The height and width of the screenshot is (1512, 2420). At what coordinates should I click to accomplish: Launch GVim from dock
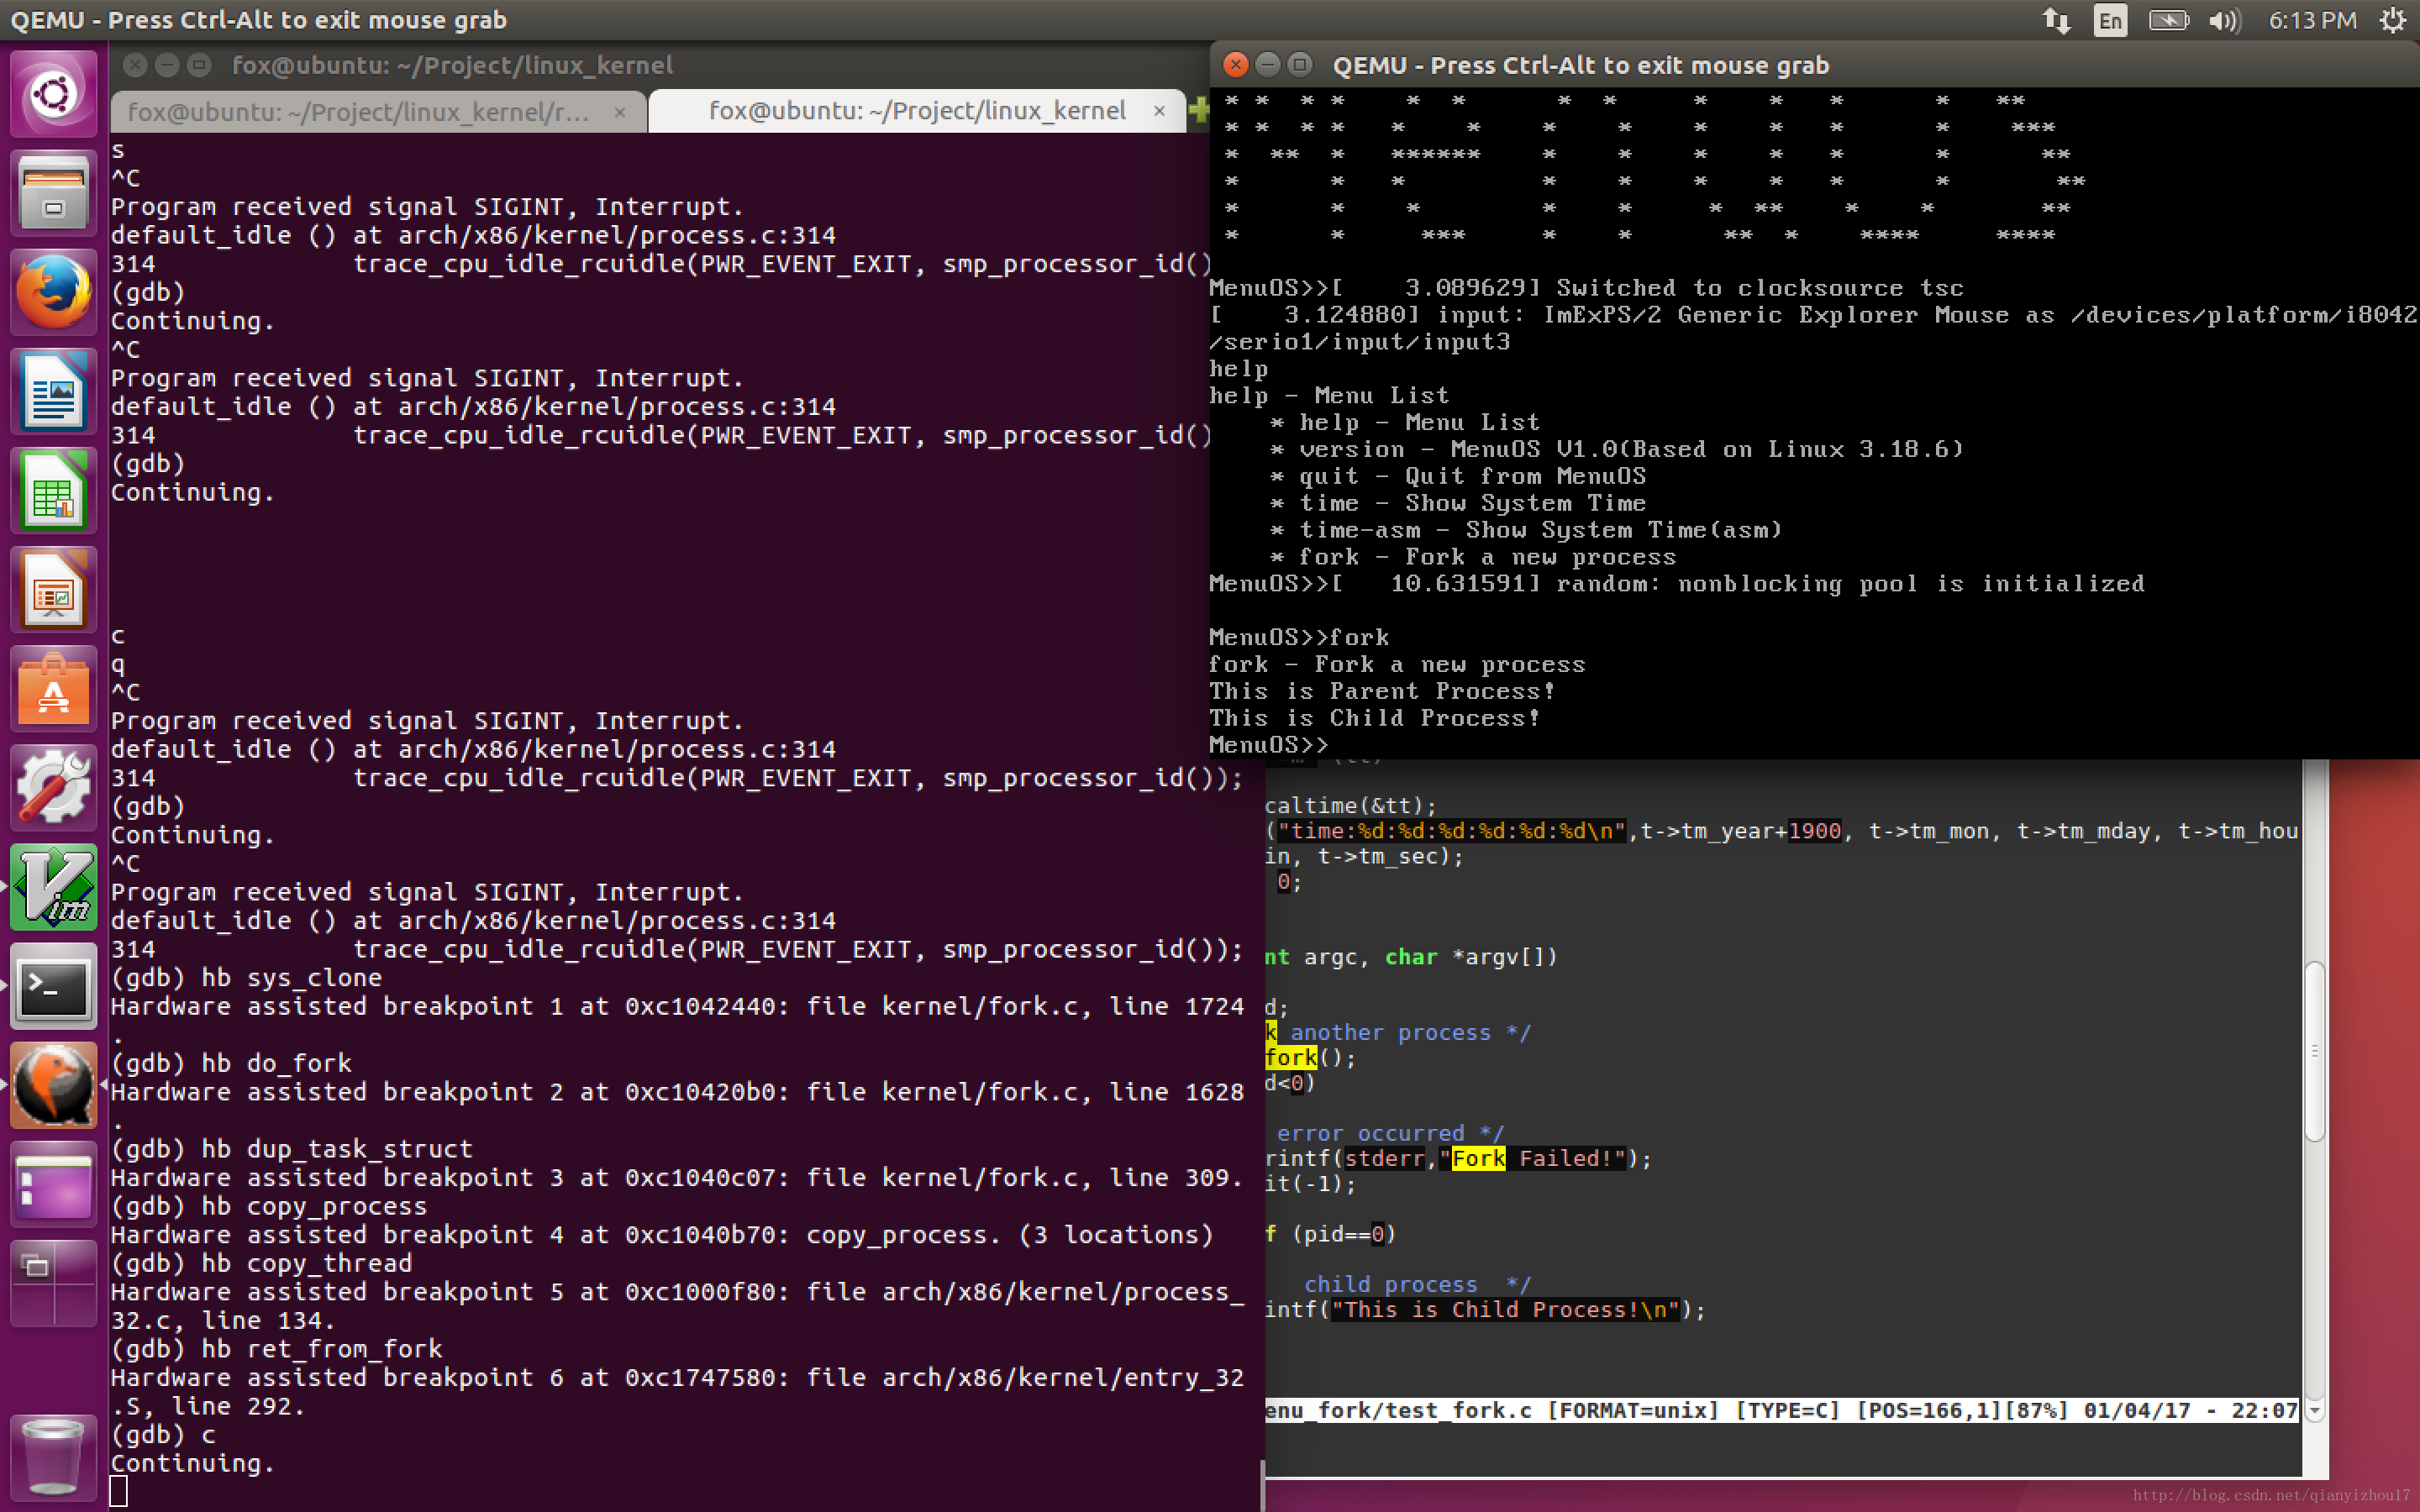(x=53, y=887)
